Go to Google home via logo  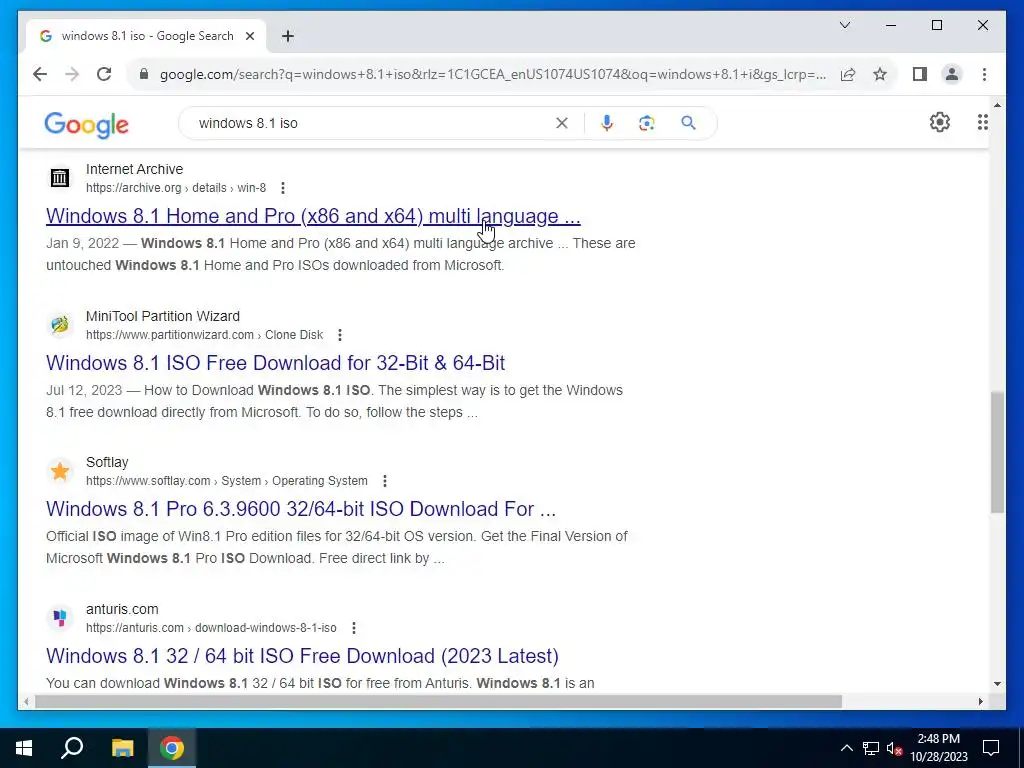point(86,124)
